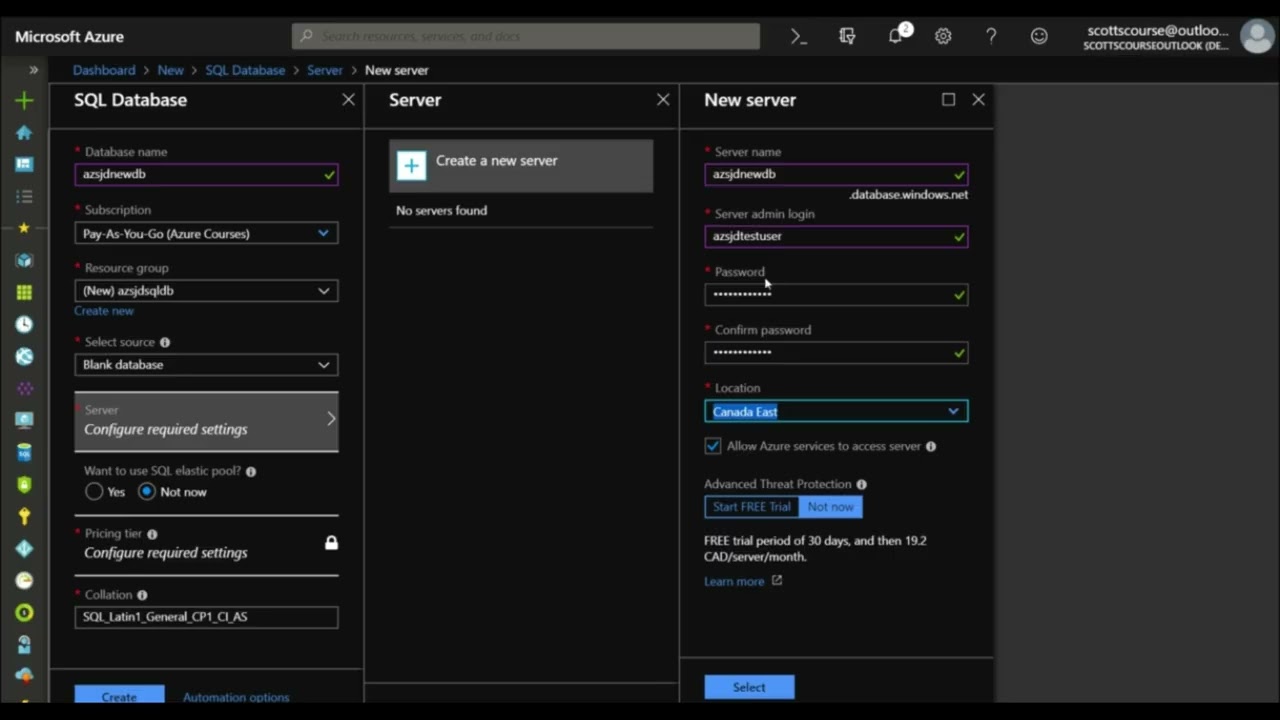Click the info icon beside Advanced Threat Protection

861,484
